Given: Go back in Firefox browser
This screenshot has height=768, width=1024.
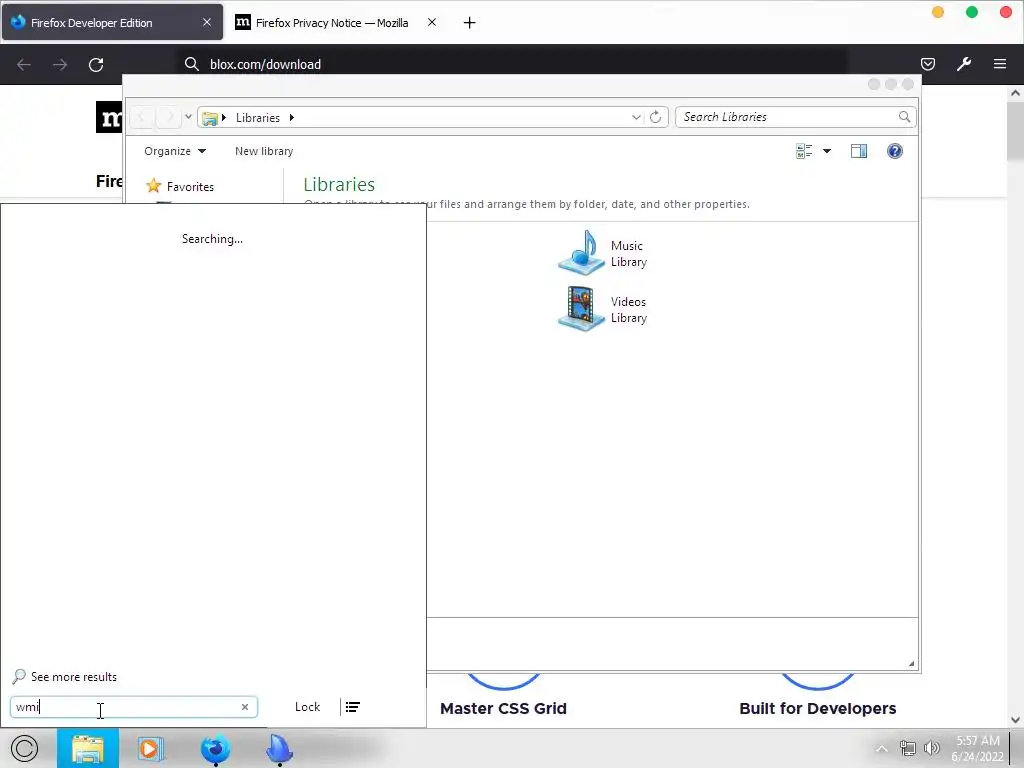Looking at the screenshot, I should (24, 65).
